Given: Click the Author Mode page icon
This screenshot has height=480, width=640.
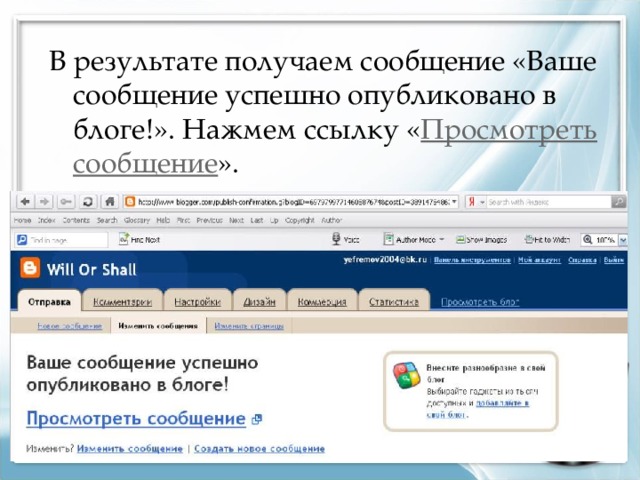Looking at the screenshot, I should 389,239.
